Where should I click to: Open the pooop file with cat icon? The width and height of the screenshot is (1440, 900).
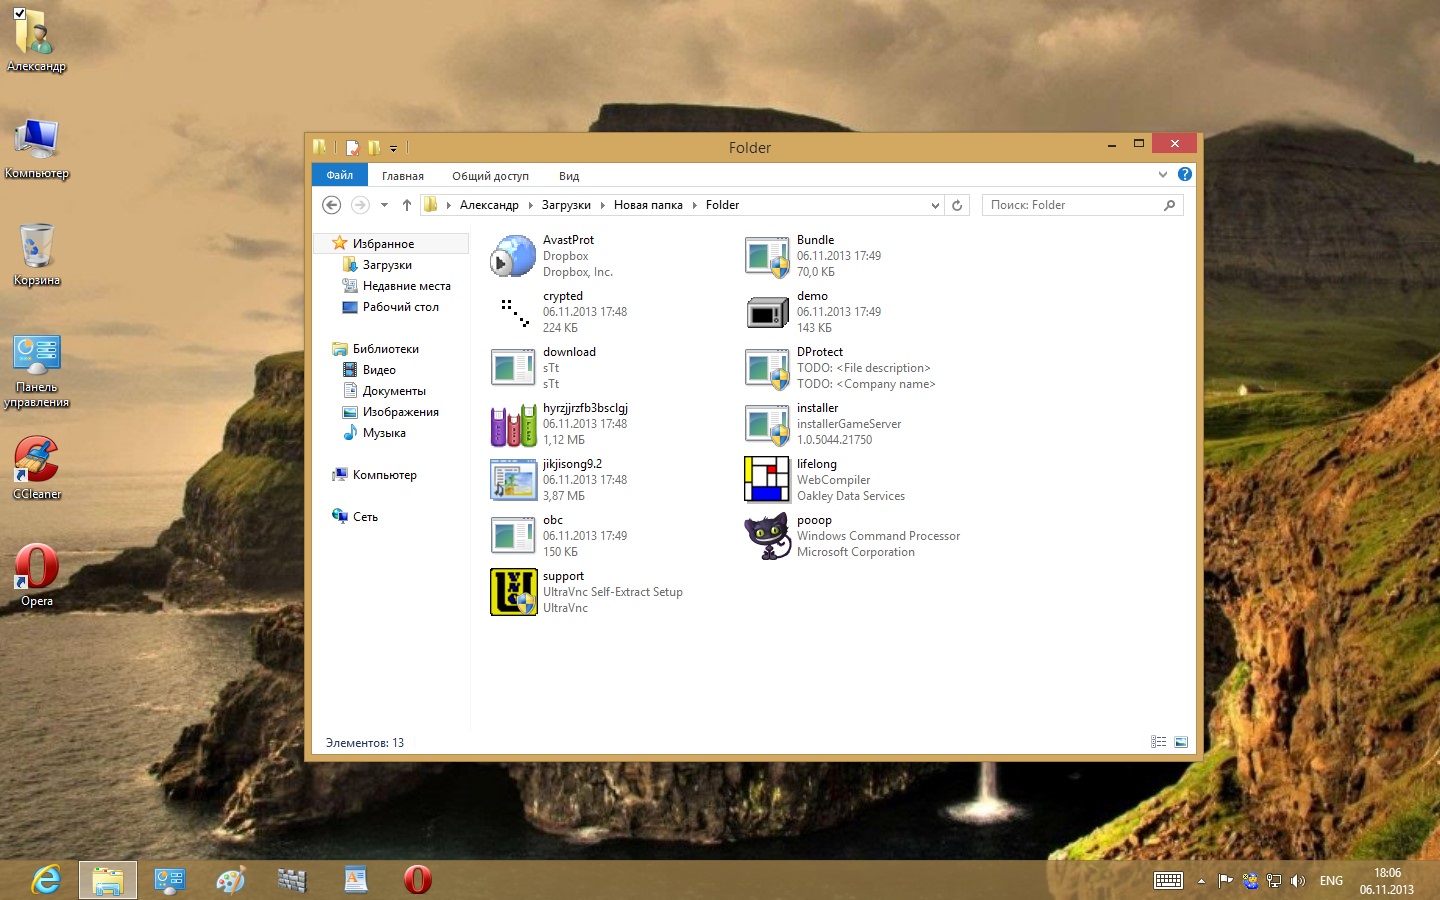coord(767,536)
